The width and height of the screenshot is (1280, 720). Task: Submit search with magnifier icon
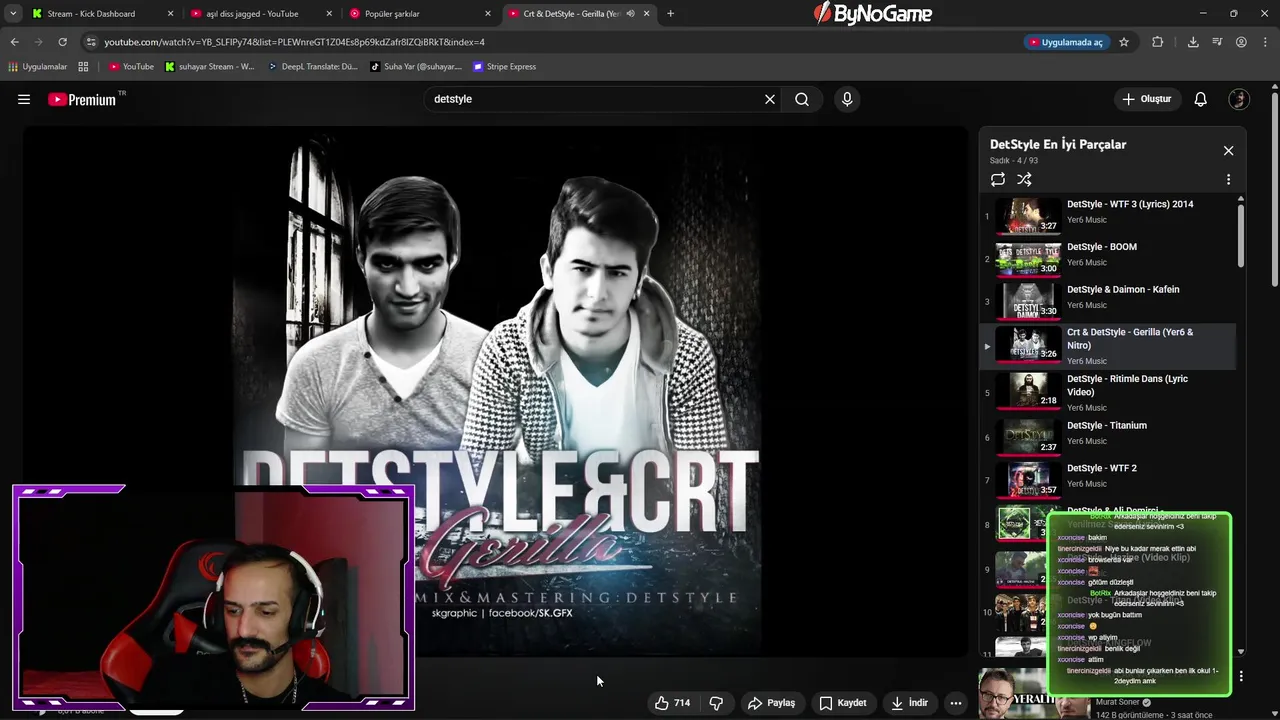point(802,99)
